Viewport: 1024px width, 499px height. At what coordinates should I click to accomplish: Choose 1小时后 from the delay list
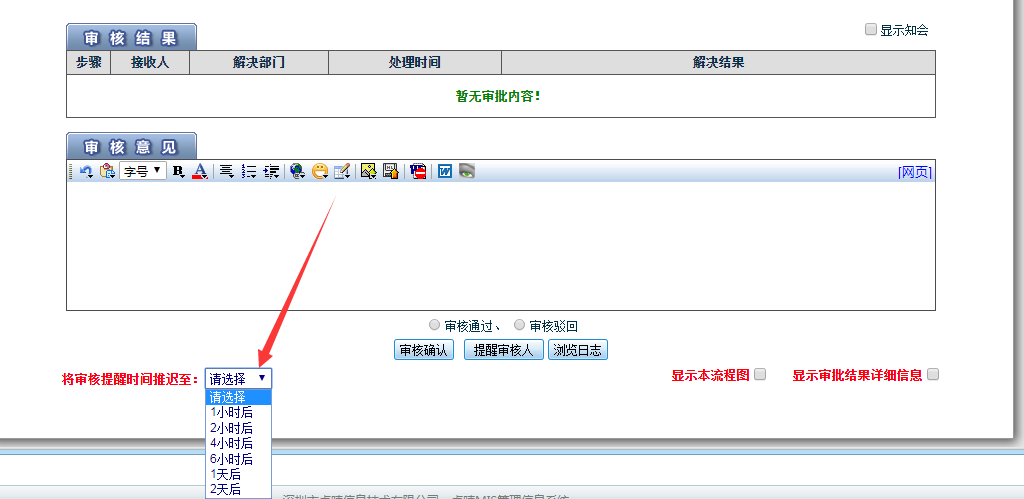[238, 413]
